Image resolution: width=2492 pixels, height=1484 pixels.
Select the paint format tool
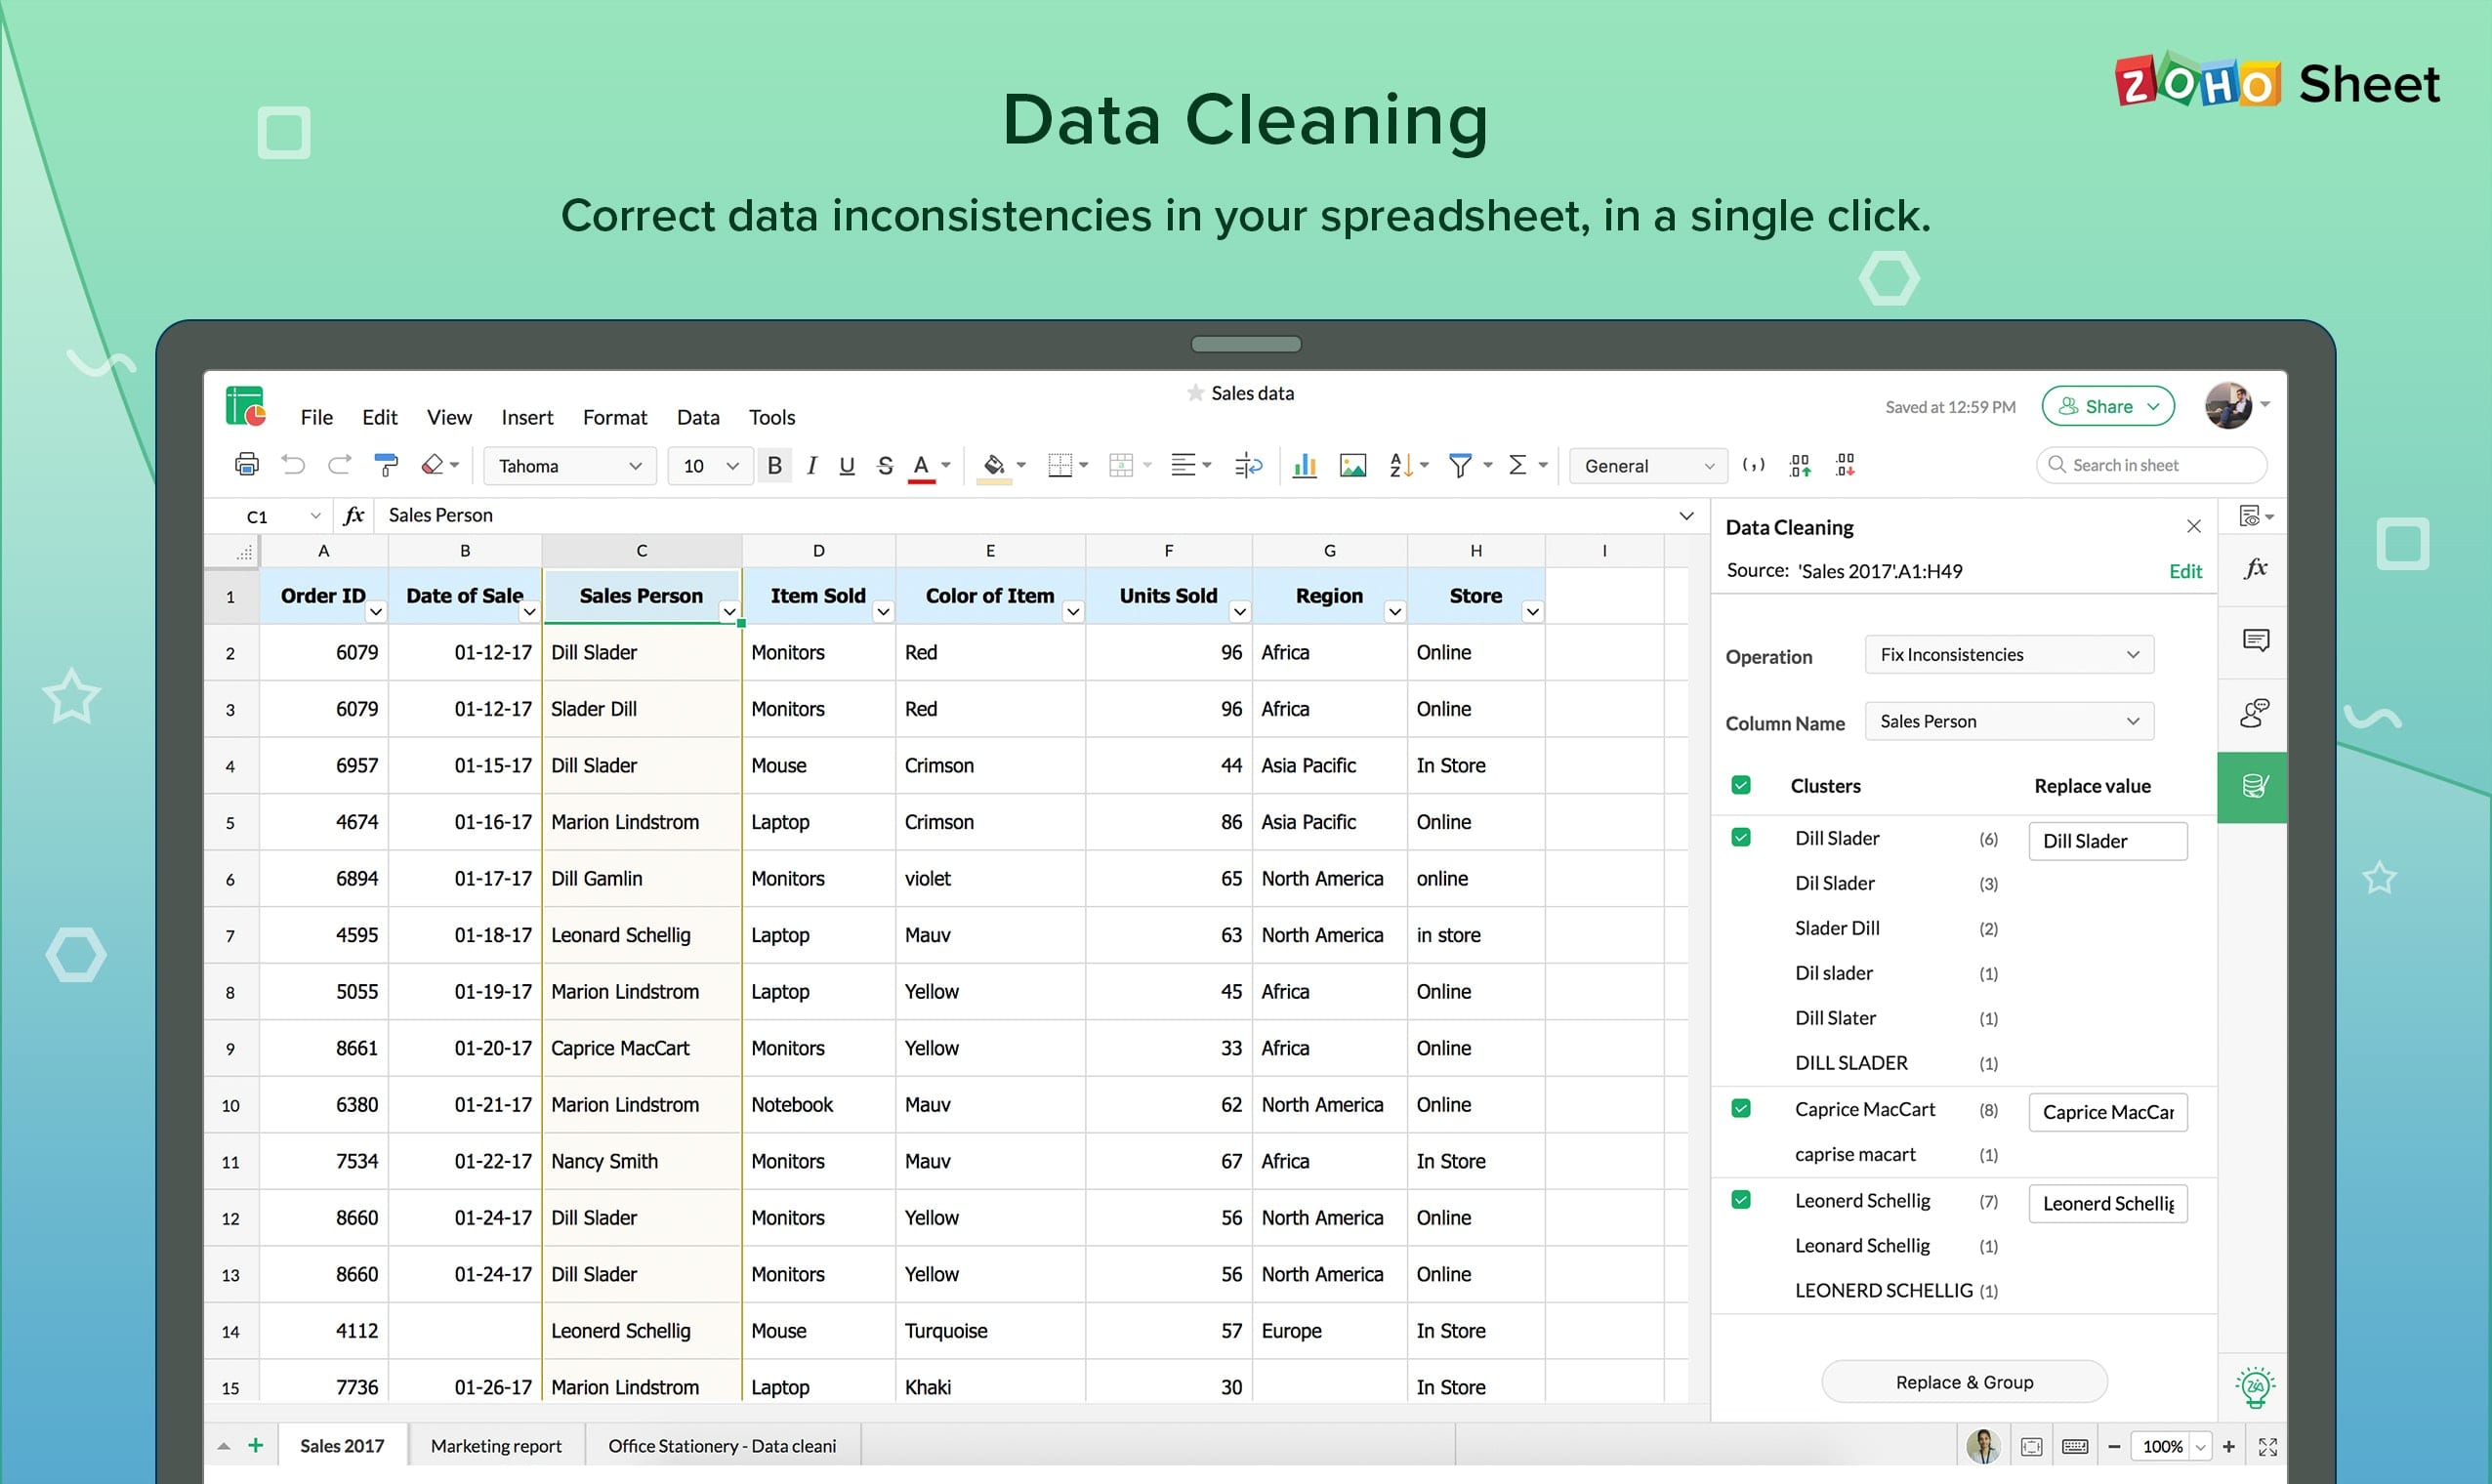point(385,465)
